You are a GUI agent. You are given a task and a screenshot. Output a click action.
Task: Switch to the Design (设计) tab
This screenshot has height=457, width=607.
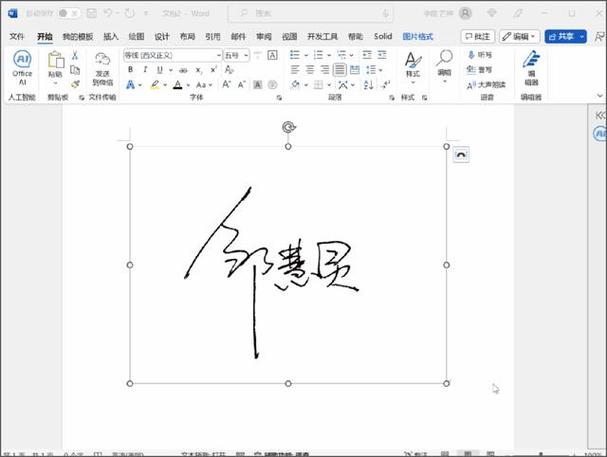click(162, 36)
